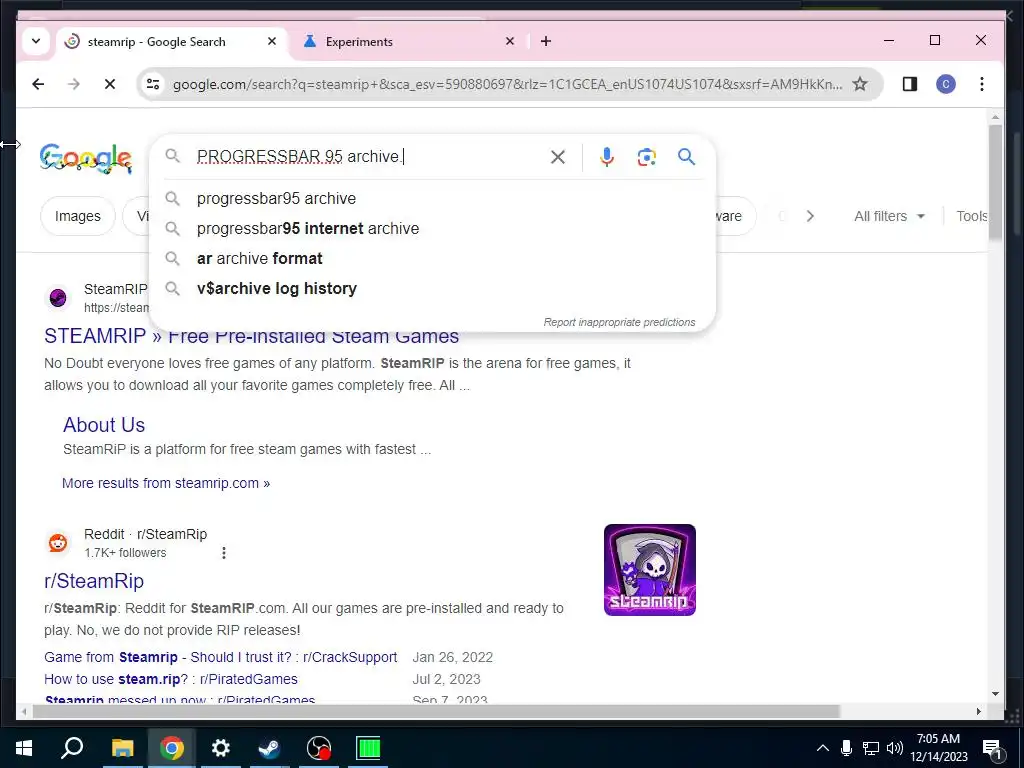Open the volume control in system tray
Viewport: 1024px width, 768px height.
895,748
